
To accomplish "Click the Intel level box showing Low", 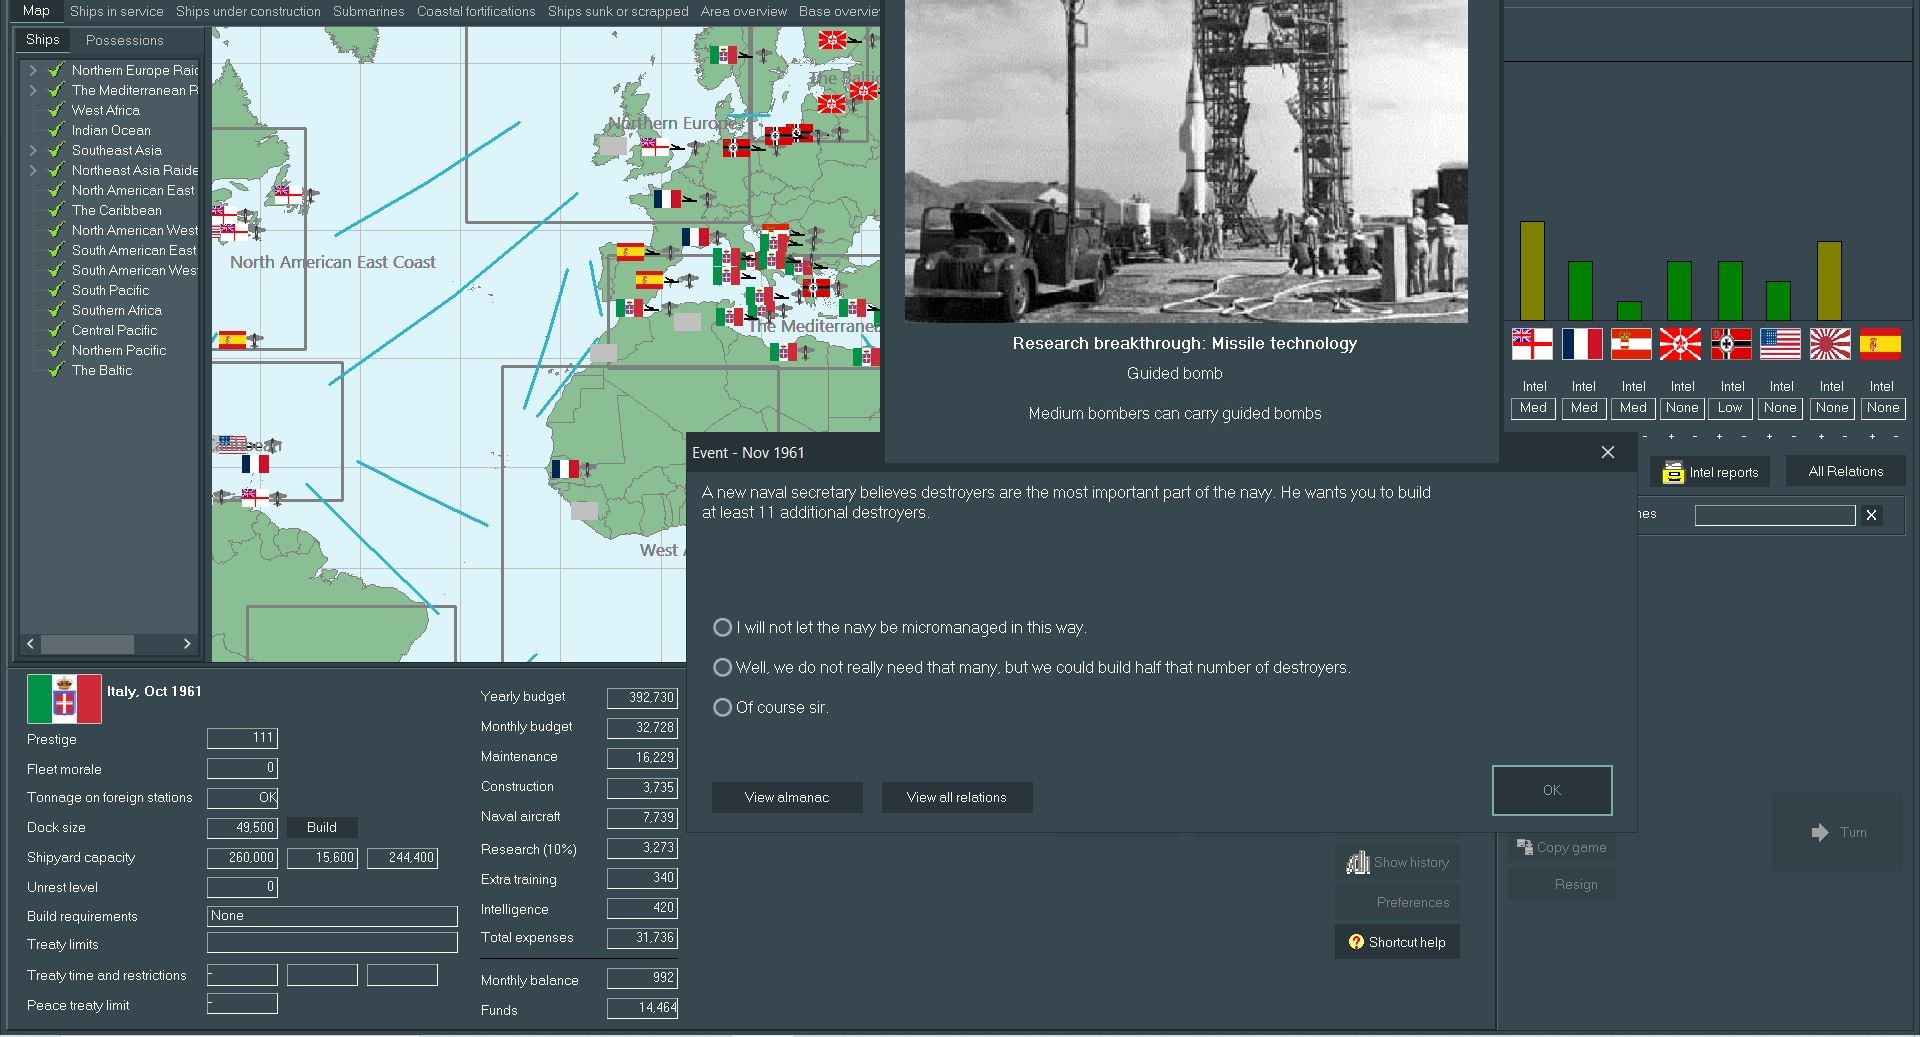I will 1731,408.
